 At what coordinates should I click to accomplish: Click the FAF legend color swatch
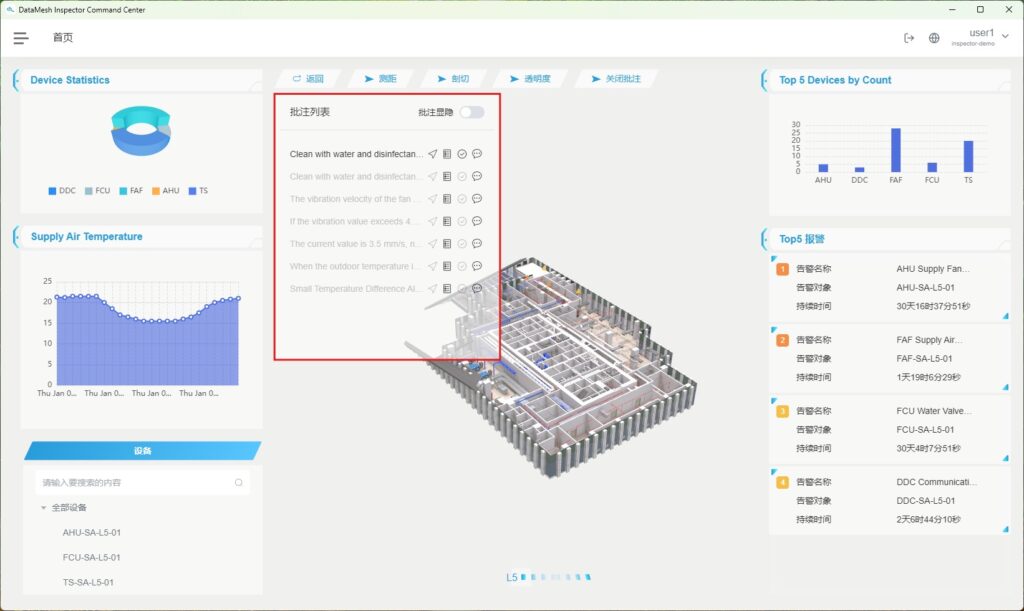[122, 191]
